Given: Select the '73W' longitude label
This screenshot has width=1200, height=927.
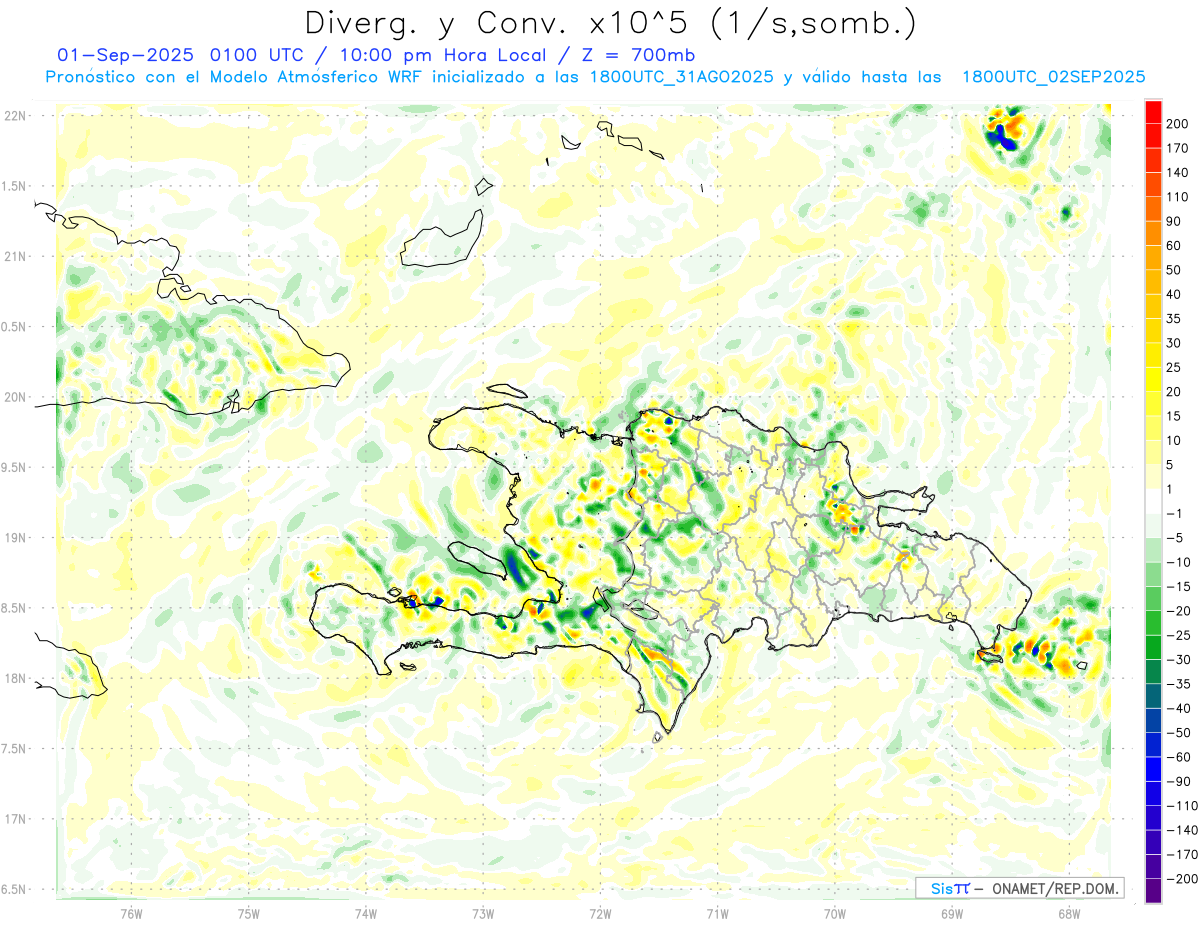Looking at the screenshot, I should [x=483, y=913].
